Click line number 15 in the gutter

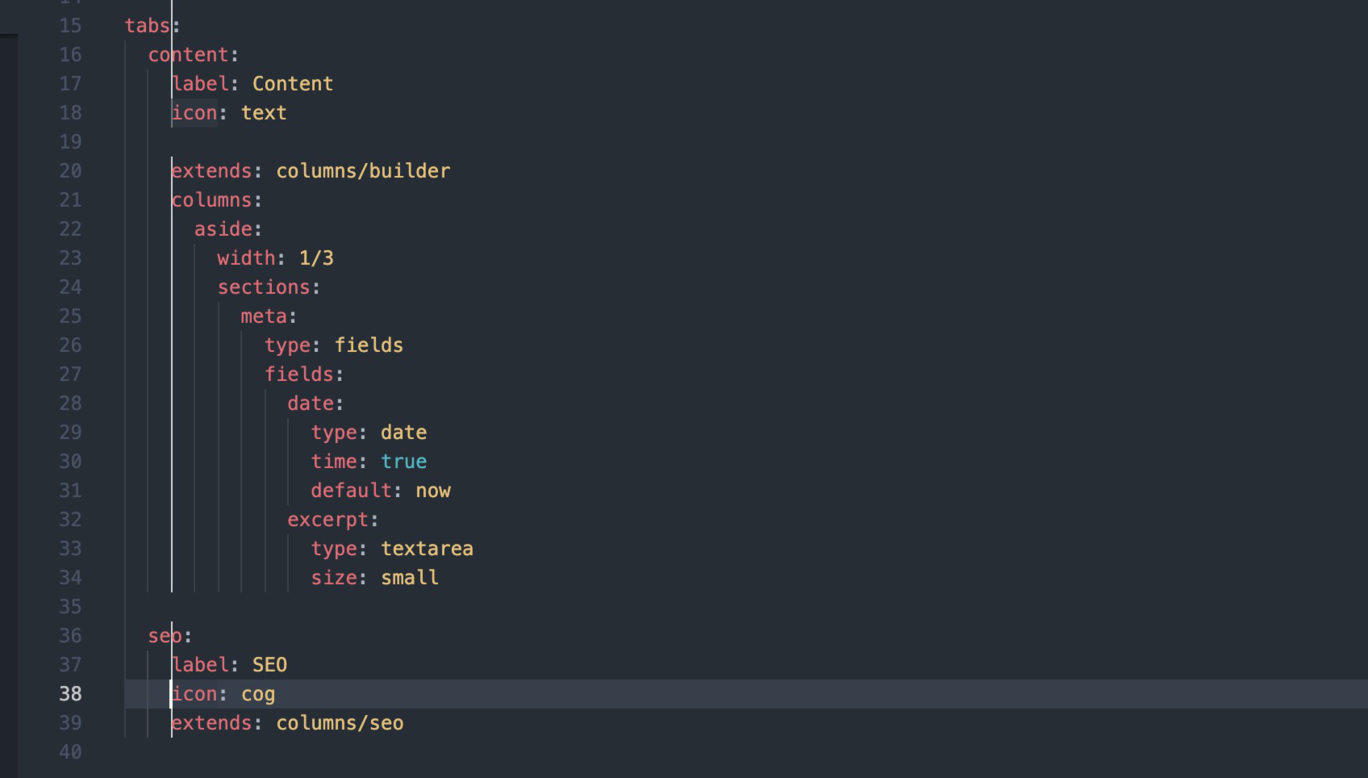tap(70, 25)
